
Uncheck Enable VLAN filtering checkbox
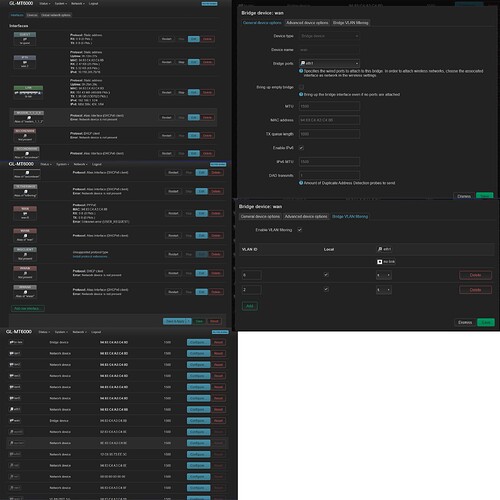[300, 230]
